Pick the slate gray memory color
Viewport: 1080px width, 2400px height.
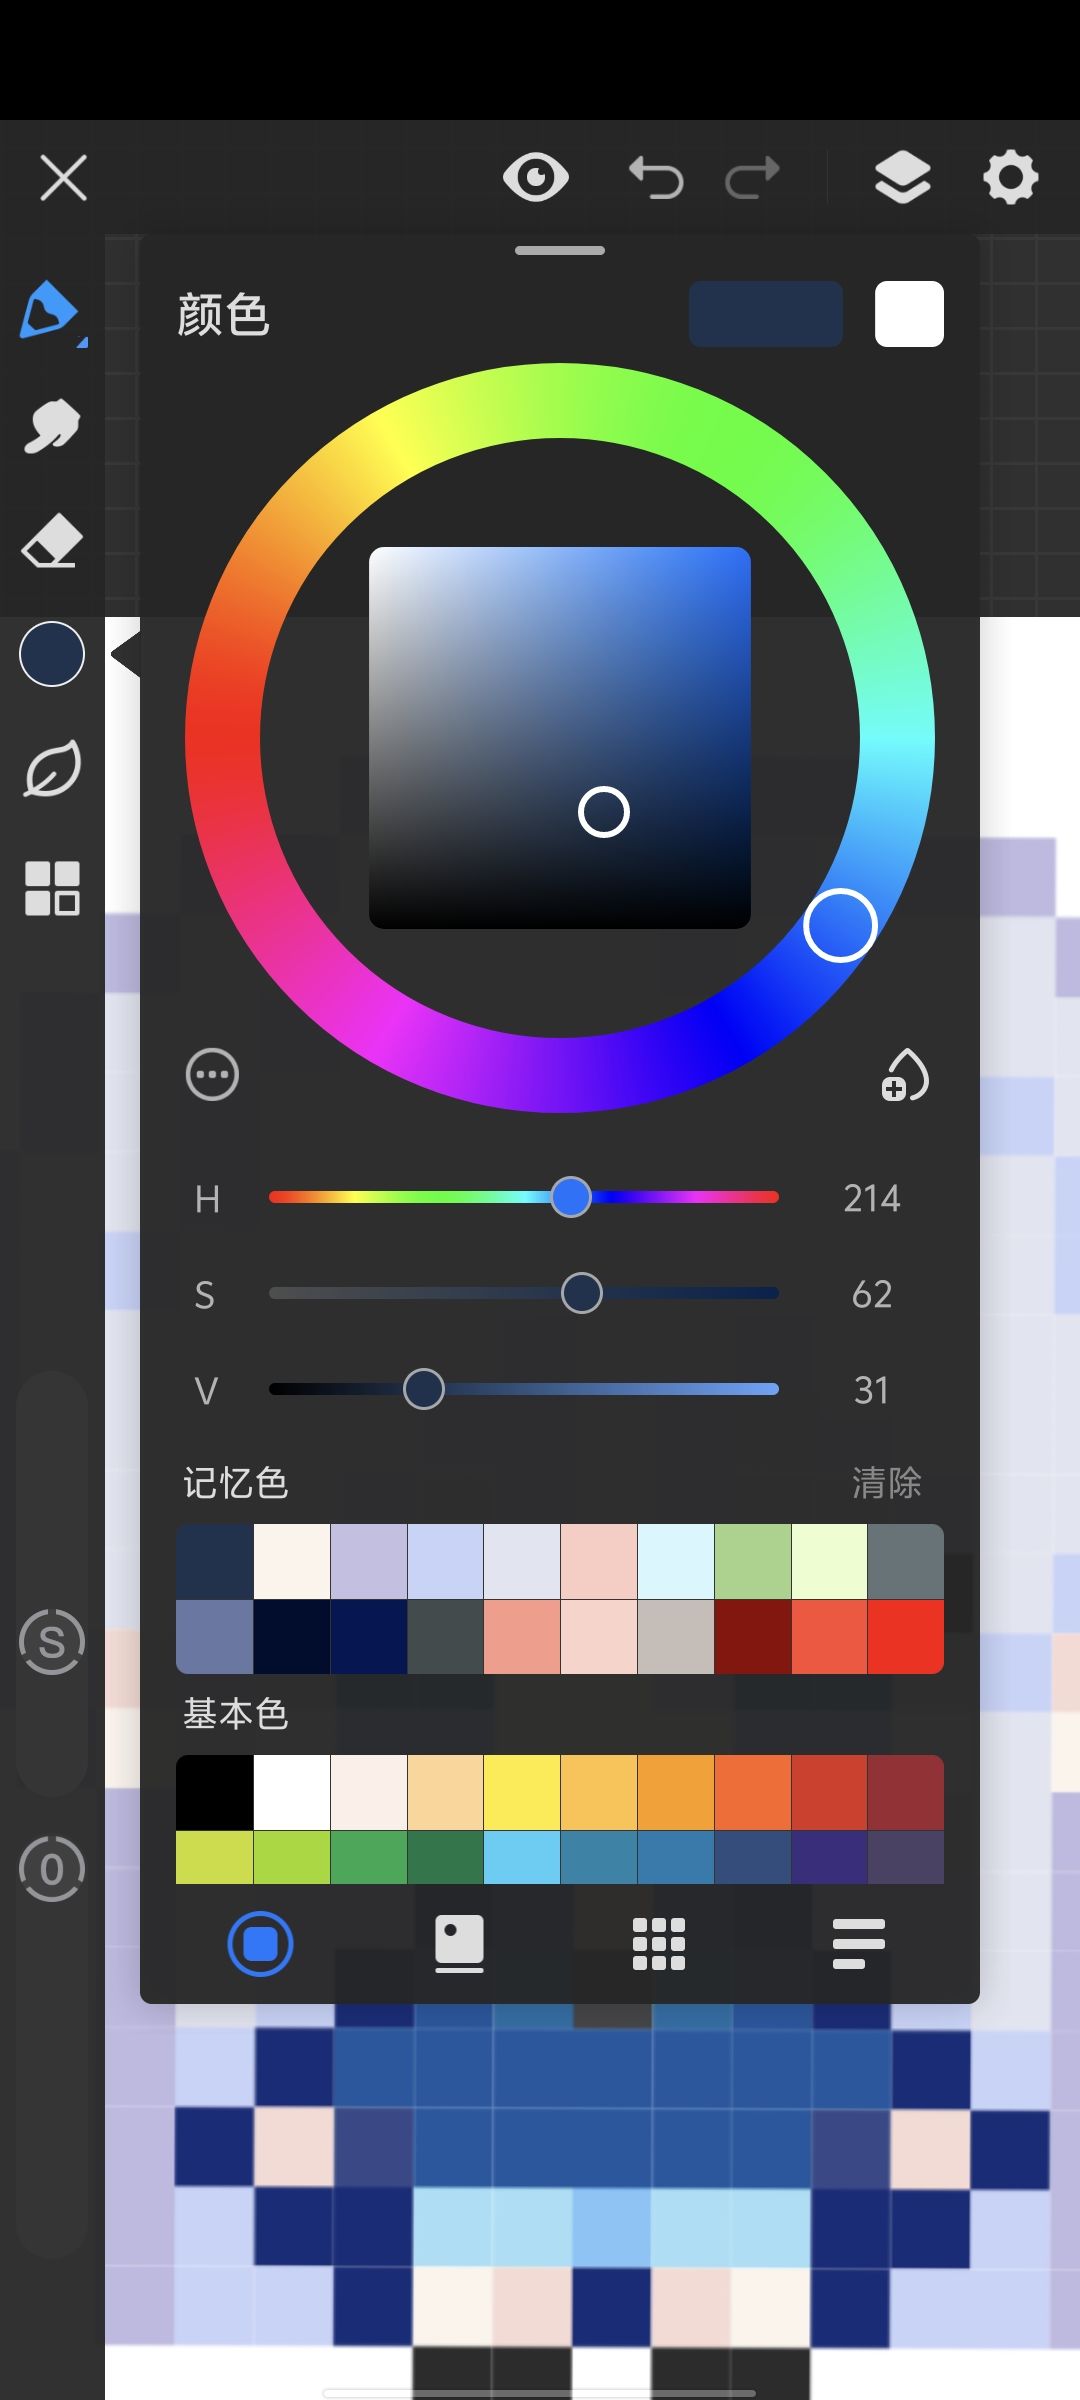(905, 1562)
